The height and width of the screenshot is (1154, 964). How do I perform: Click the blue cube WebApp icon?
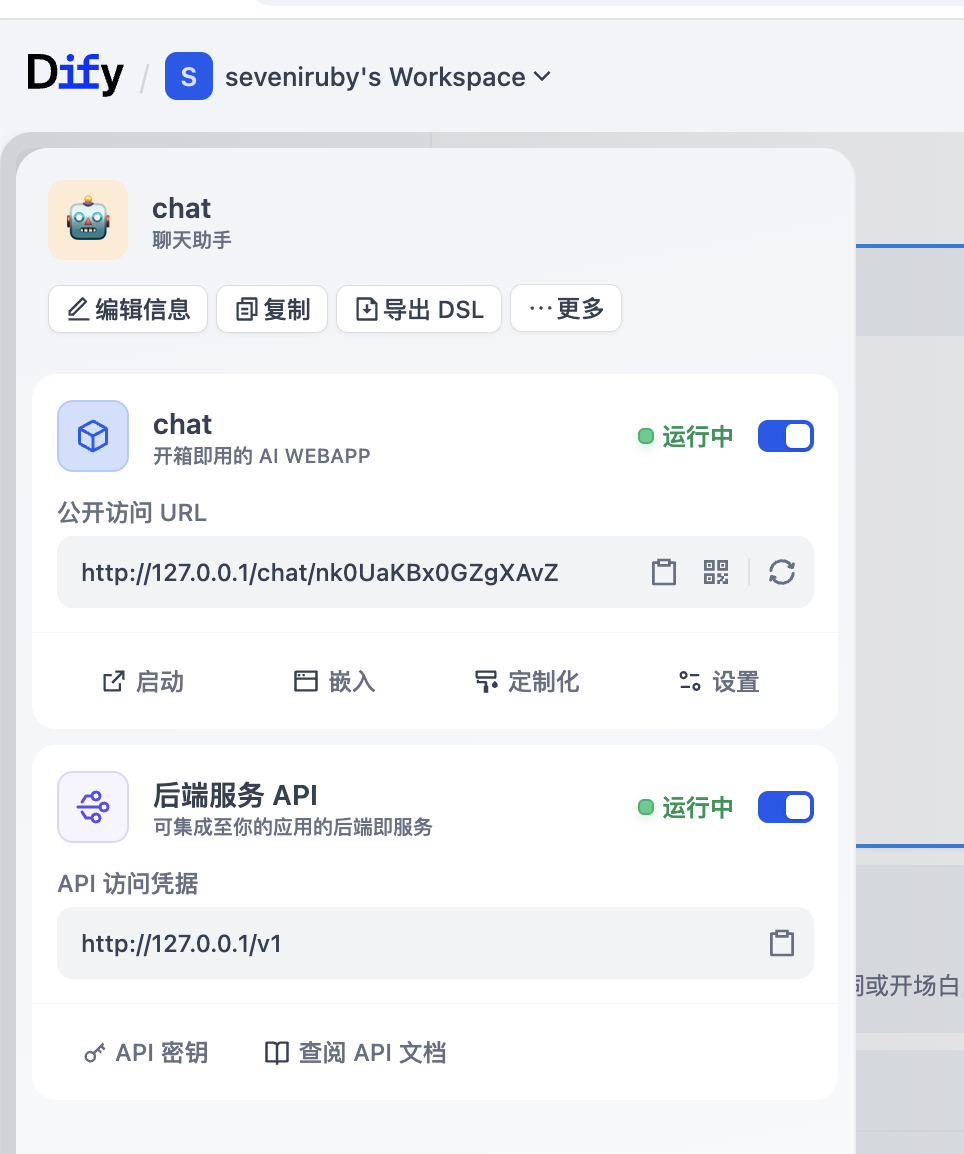click(x=93, y=436)
